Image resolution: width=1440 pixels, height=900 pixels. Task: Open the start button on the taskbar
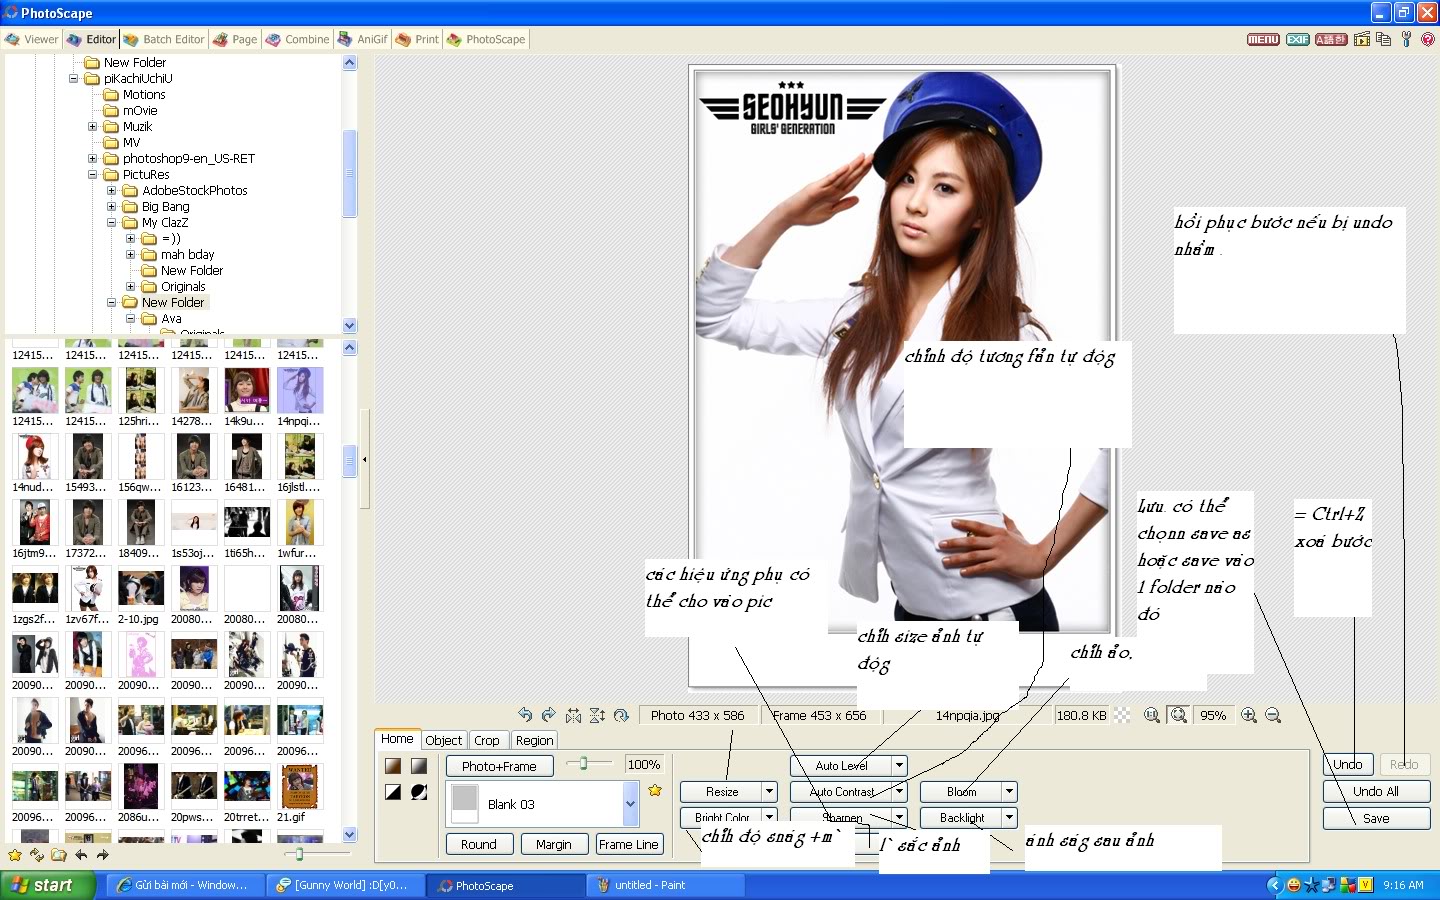tap(48, 885)
